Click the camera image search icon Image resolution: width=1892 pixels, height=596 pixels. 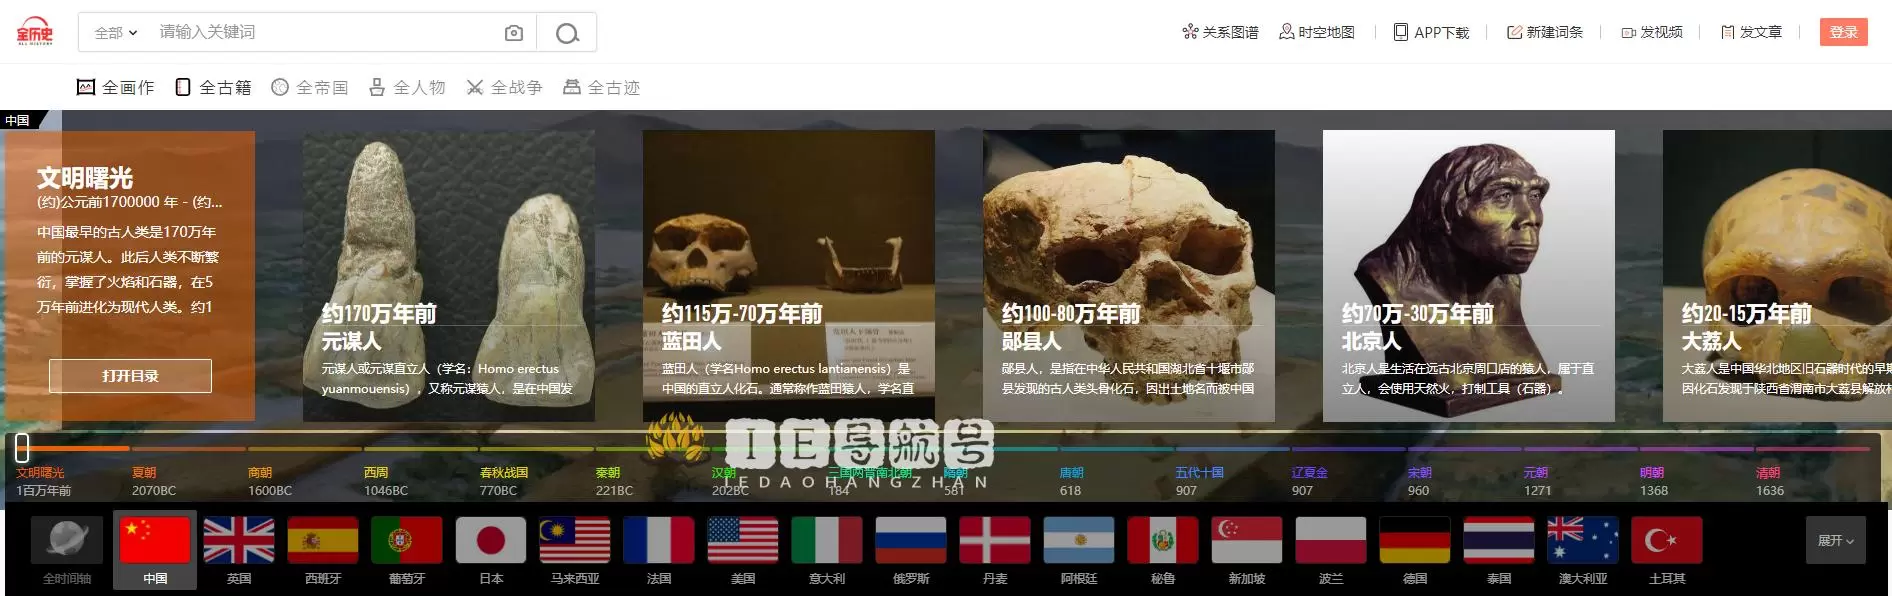click(514, 33)
